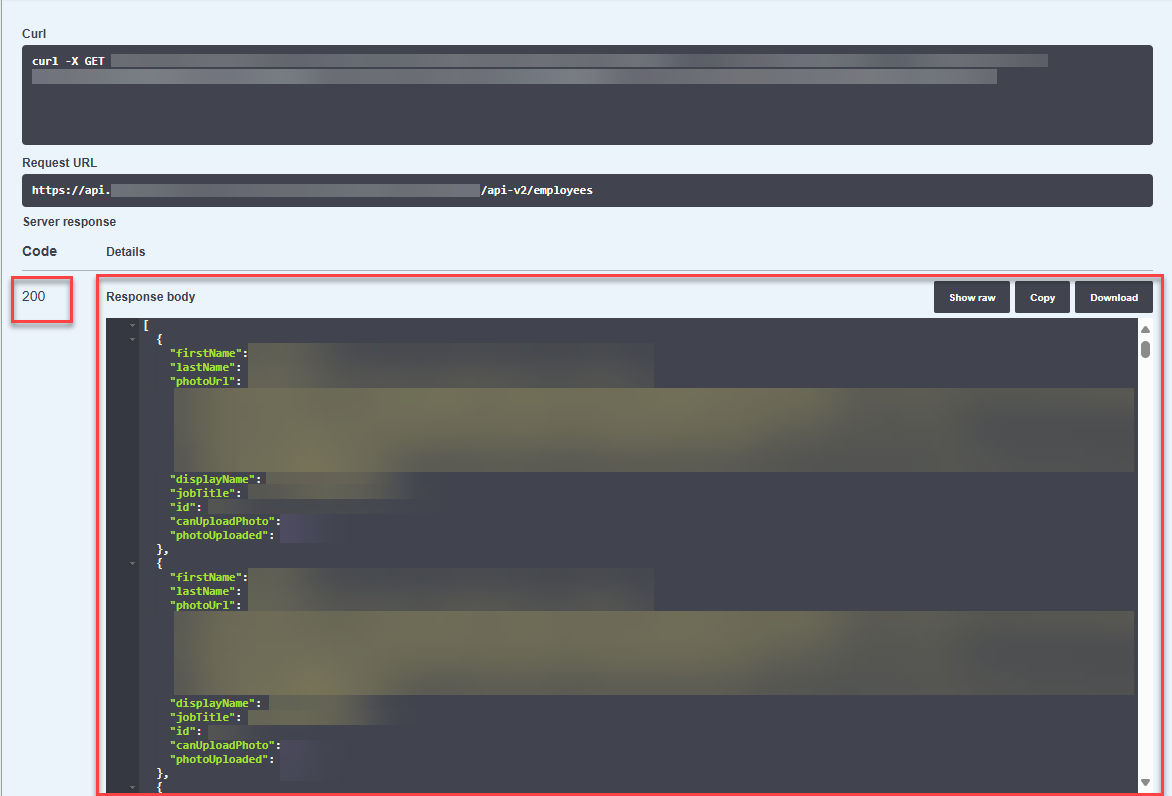Click "firstName" key in the second employee object
The image size is (1172, 796).
coord(206,577)
